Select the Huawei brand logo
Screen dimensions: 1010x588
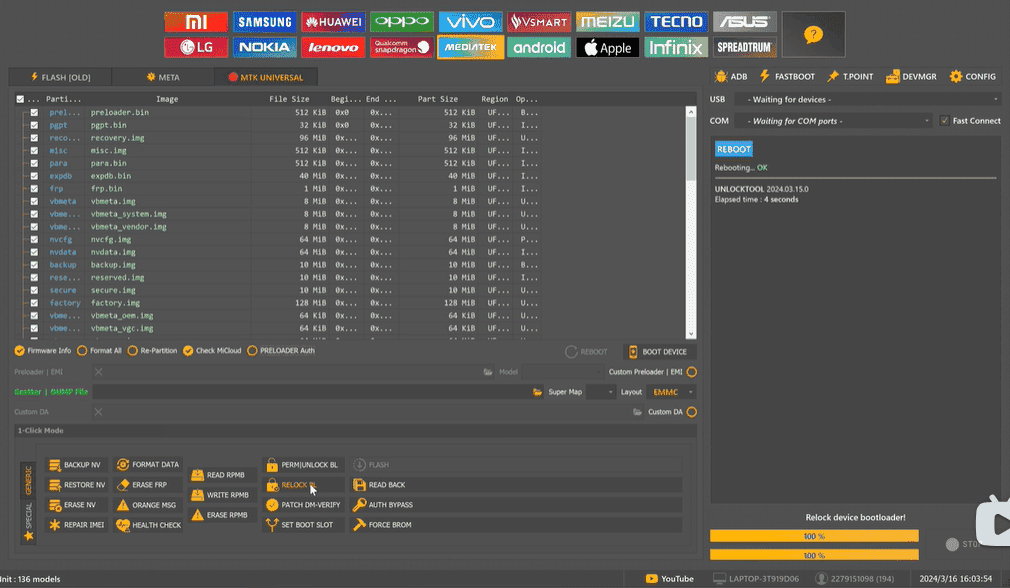pos(333,22)
